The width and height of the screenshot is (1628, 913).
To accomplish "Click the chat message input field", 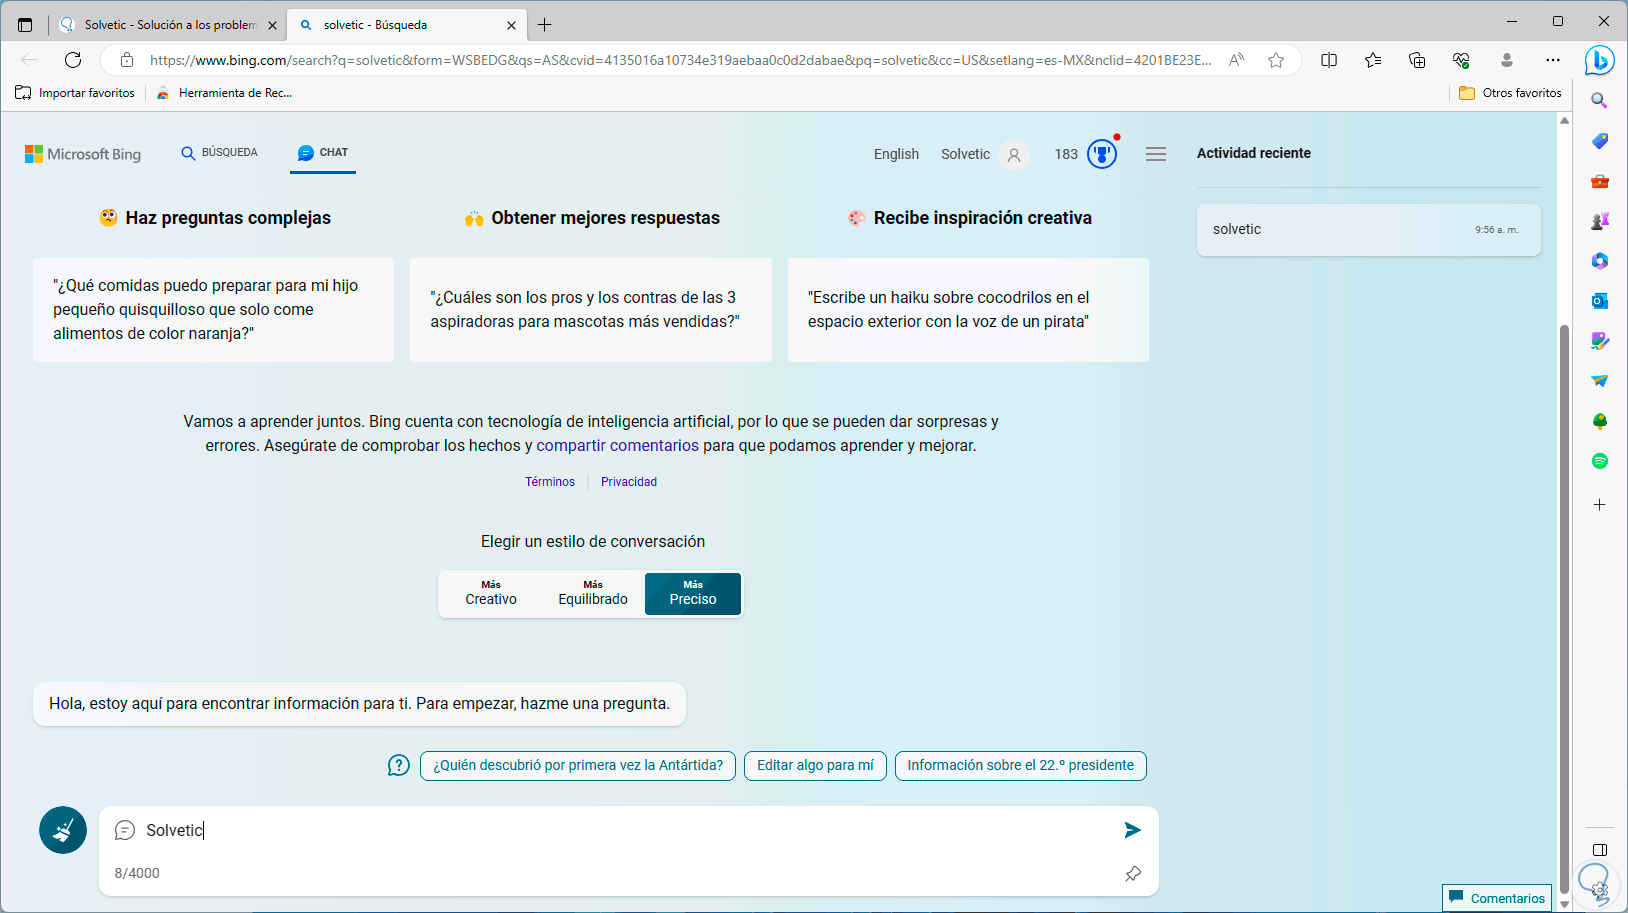I will (x=630, y=830).
